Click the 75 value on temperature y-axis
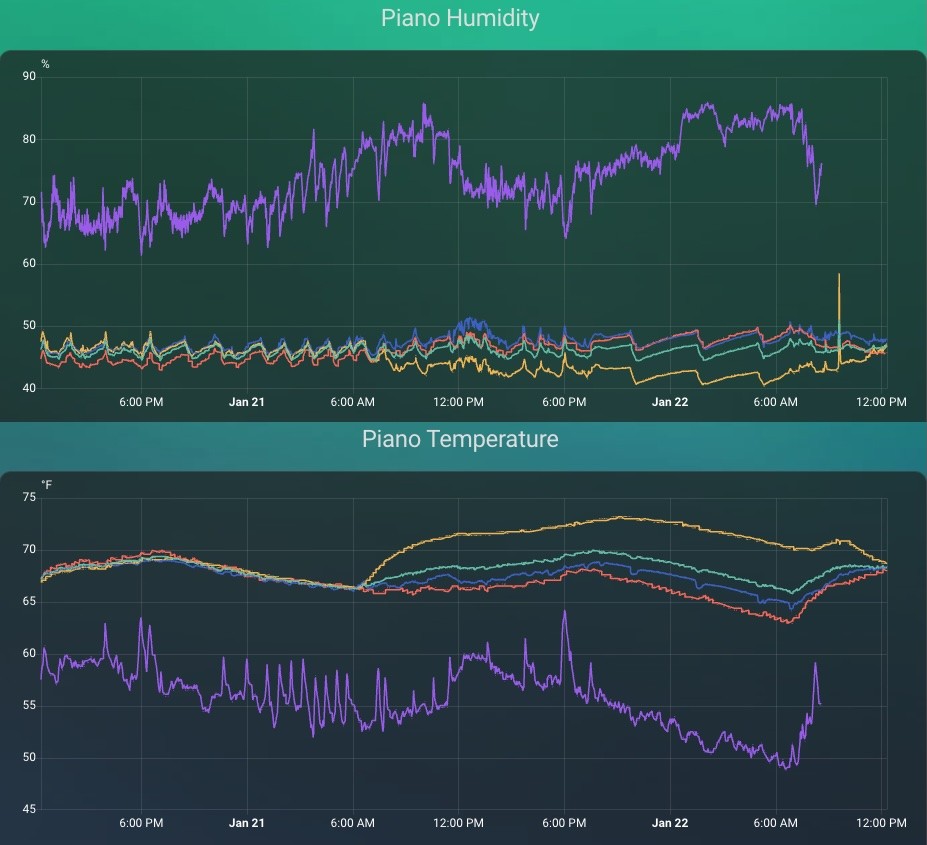 (29, 497)
